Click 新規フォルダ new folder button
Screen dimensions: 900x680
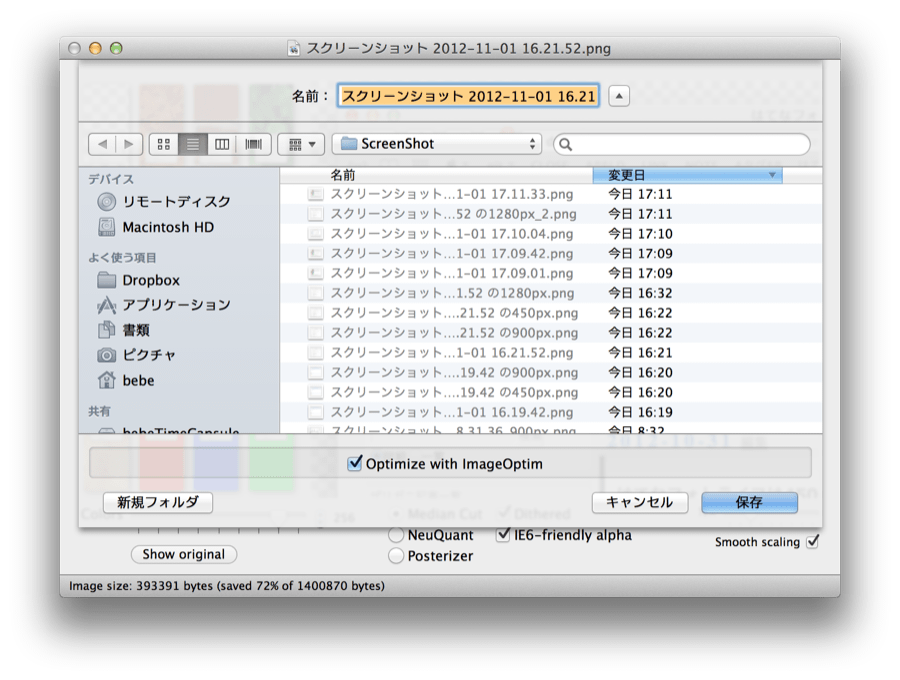tap(158, 503)
